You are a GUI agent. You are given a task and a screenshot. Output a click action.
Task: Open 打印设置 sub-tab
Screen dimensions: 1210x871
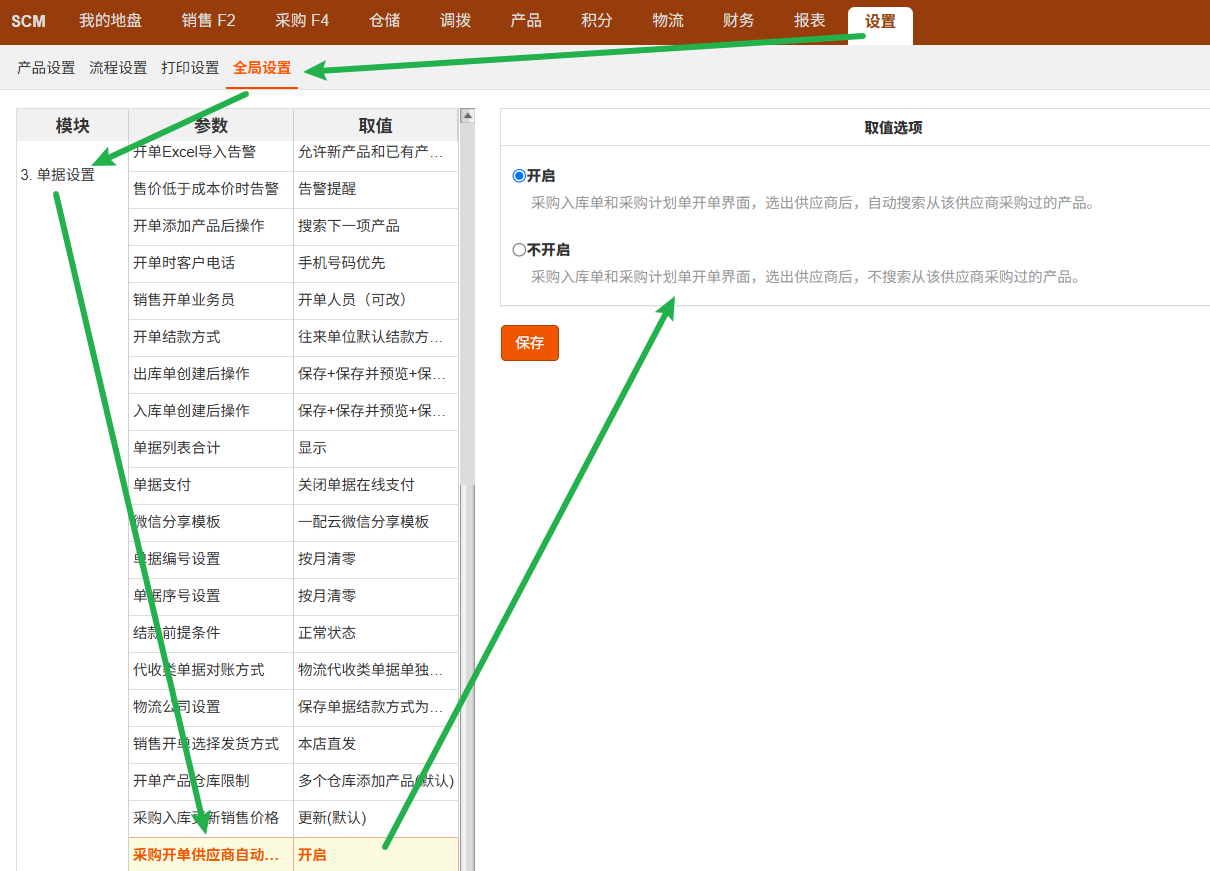click(190, 68)
